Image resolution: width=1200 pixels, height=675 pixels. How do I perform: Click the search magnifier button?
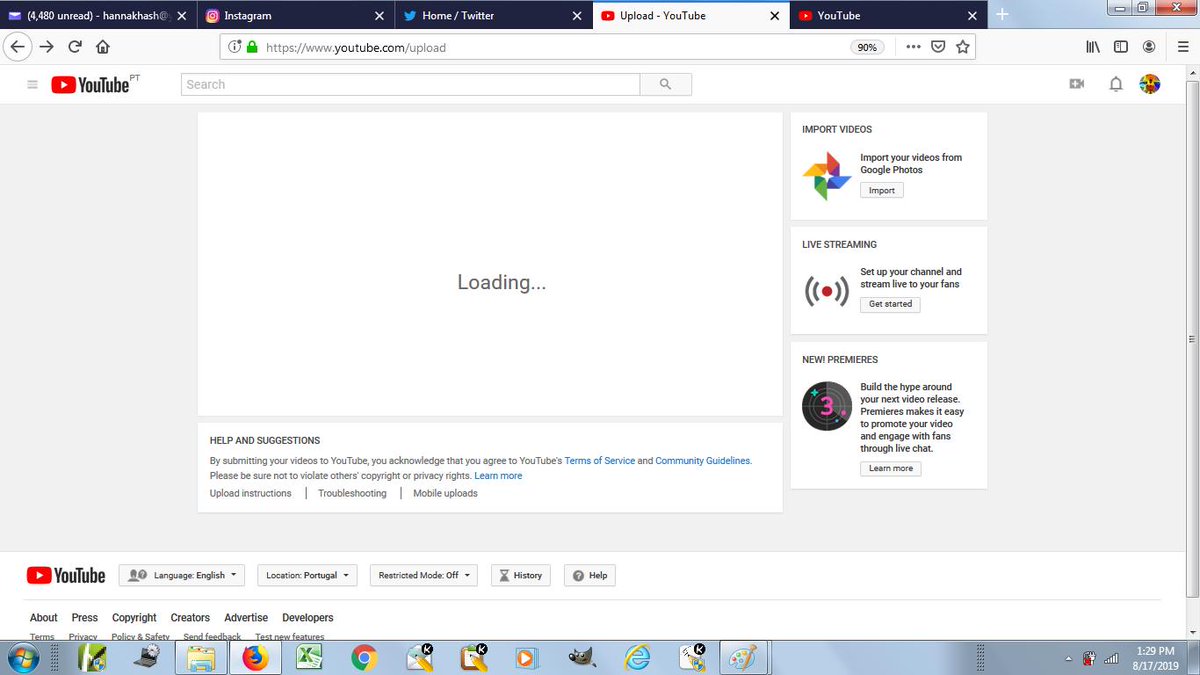coord(666,85)
